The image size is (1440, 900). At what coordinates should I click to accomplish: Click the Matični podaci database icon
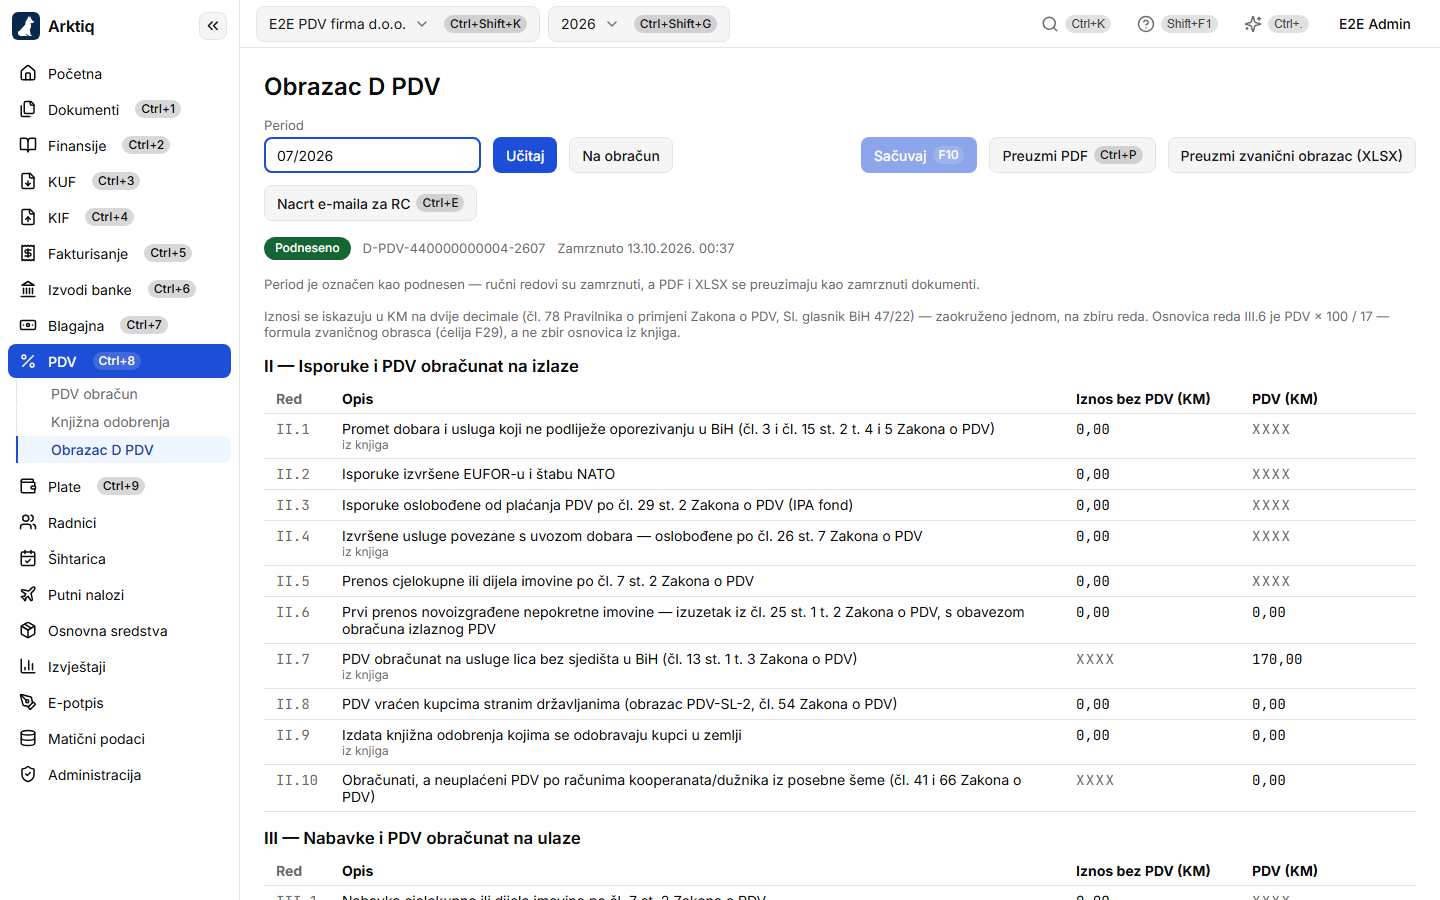click(x=28, y=739)
